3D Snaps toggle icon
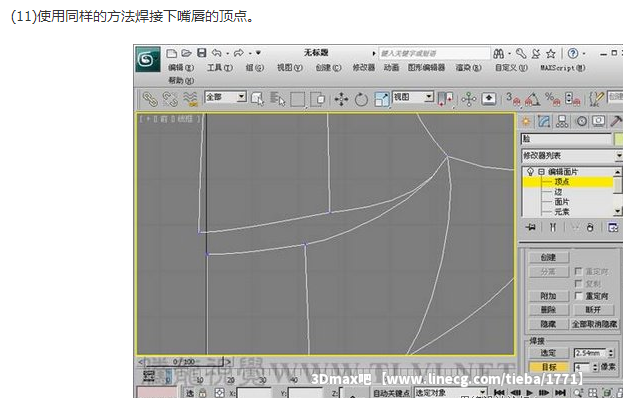Image resolution: width=623 pixels, height=398 pixels. (513, 99)
